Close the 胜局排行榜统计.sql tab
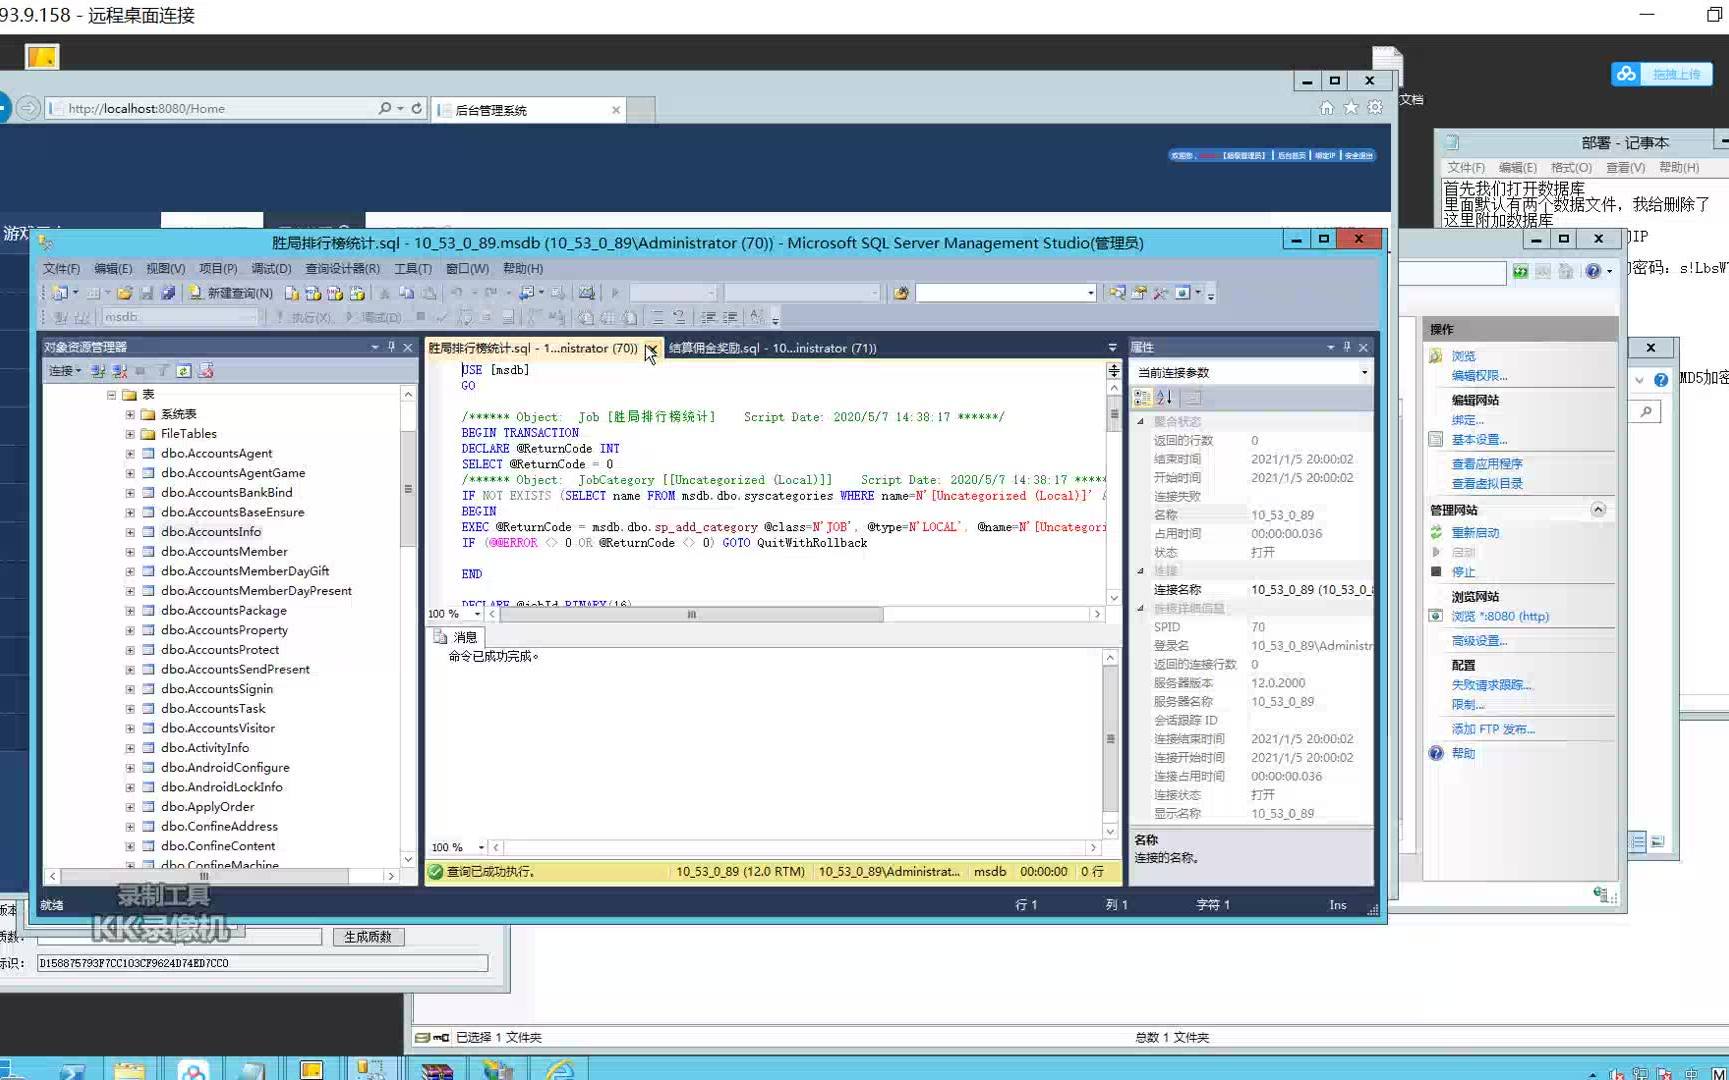The height and width of the screenshot is (1080, 1729). [x=651, y=348]
